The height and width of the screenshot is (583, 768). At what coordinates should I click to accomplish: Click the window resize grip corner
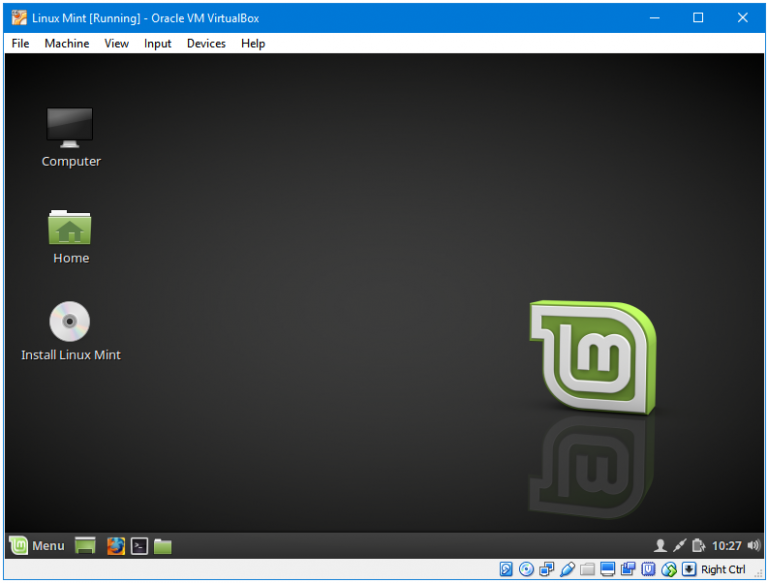(759, 574)
